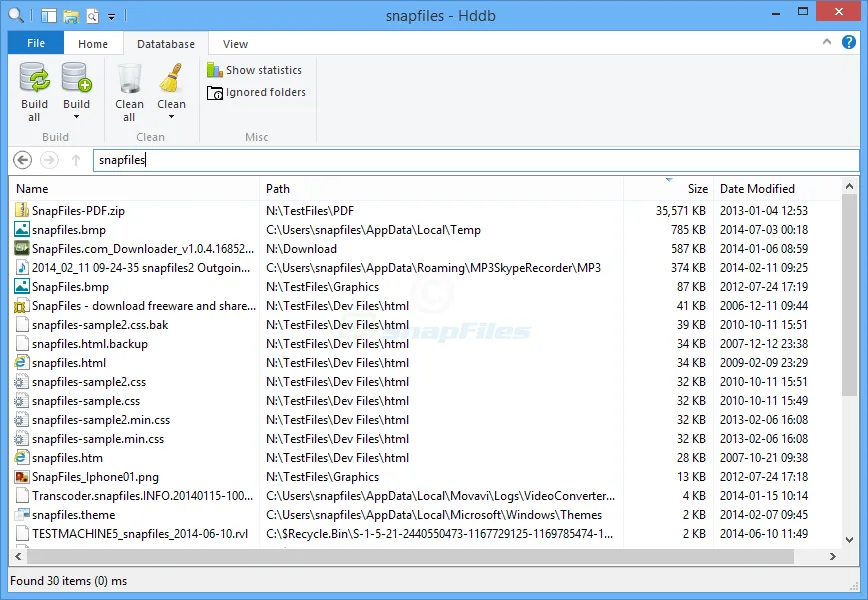Select the snapfiles.htm browser icon
This screenshot has width=868, height=600.
coord(22,458)
